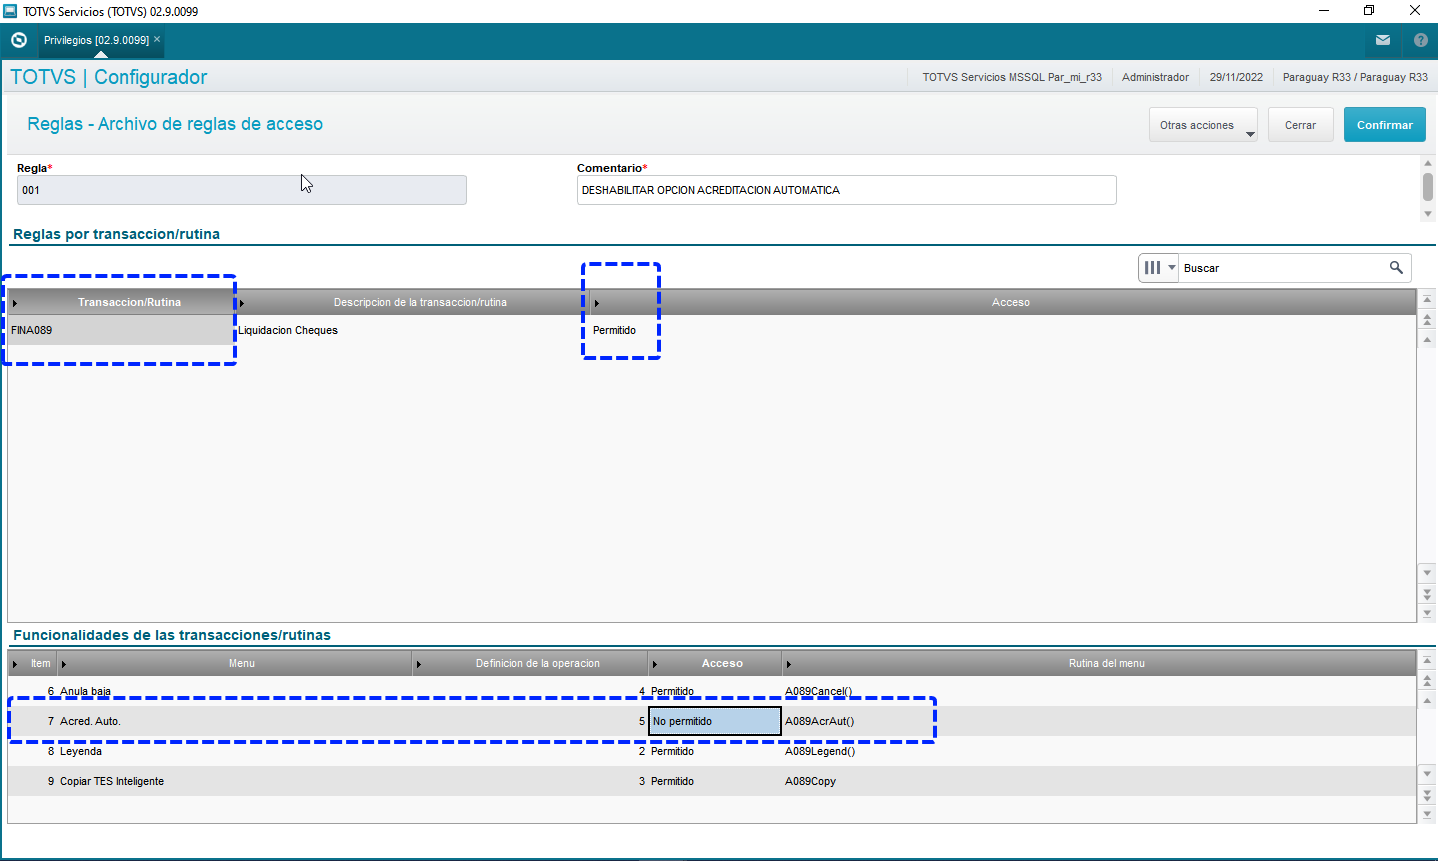Open the help question mark icon
Image resolution: width=1438 pixels, height=861 pixels.
[x=1421, y=41]
